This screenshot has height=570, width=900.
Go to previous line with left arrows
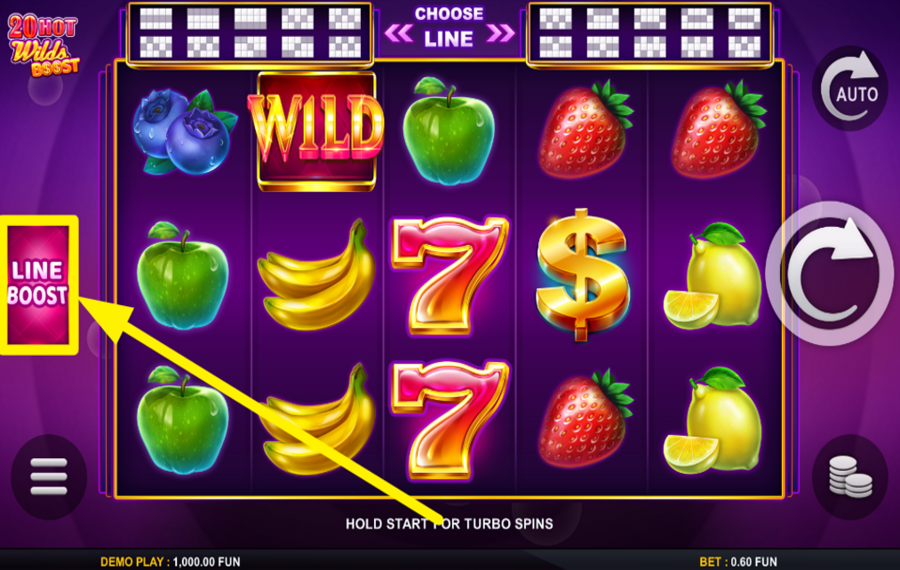[x=399, y=34]
